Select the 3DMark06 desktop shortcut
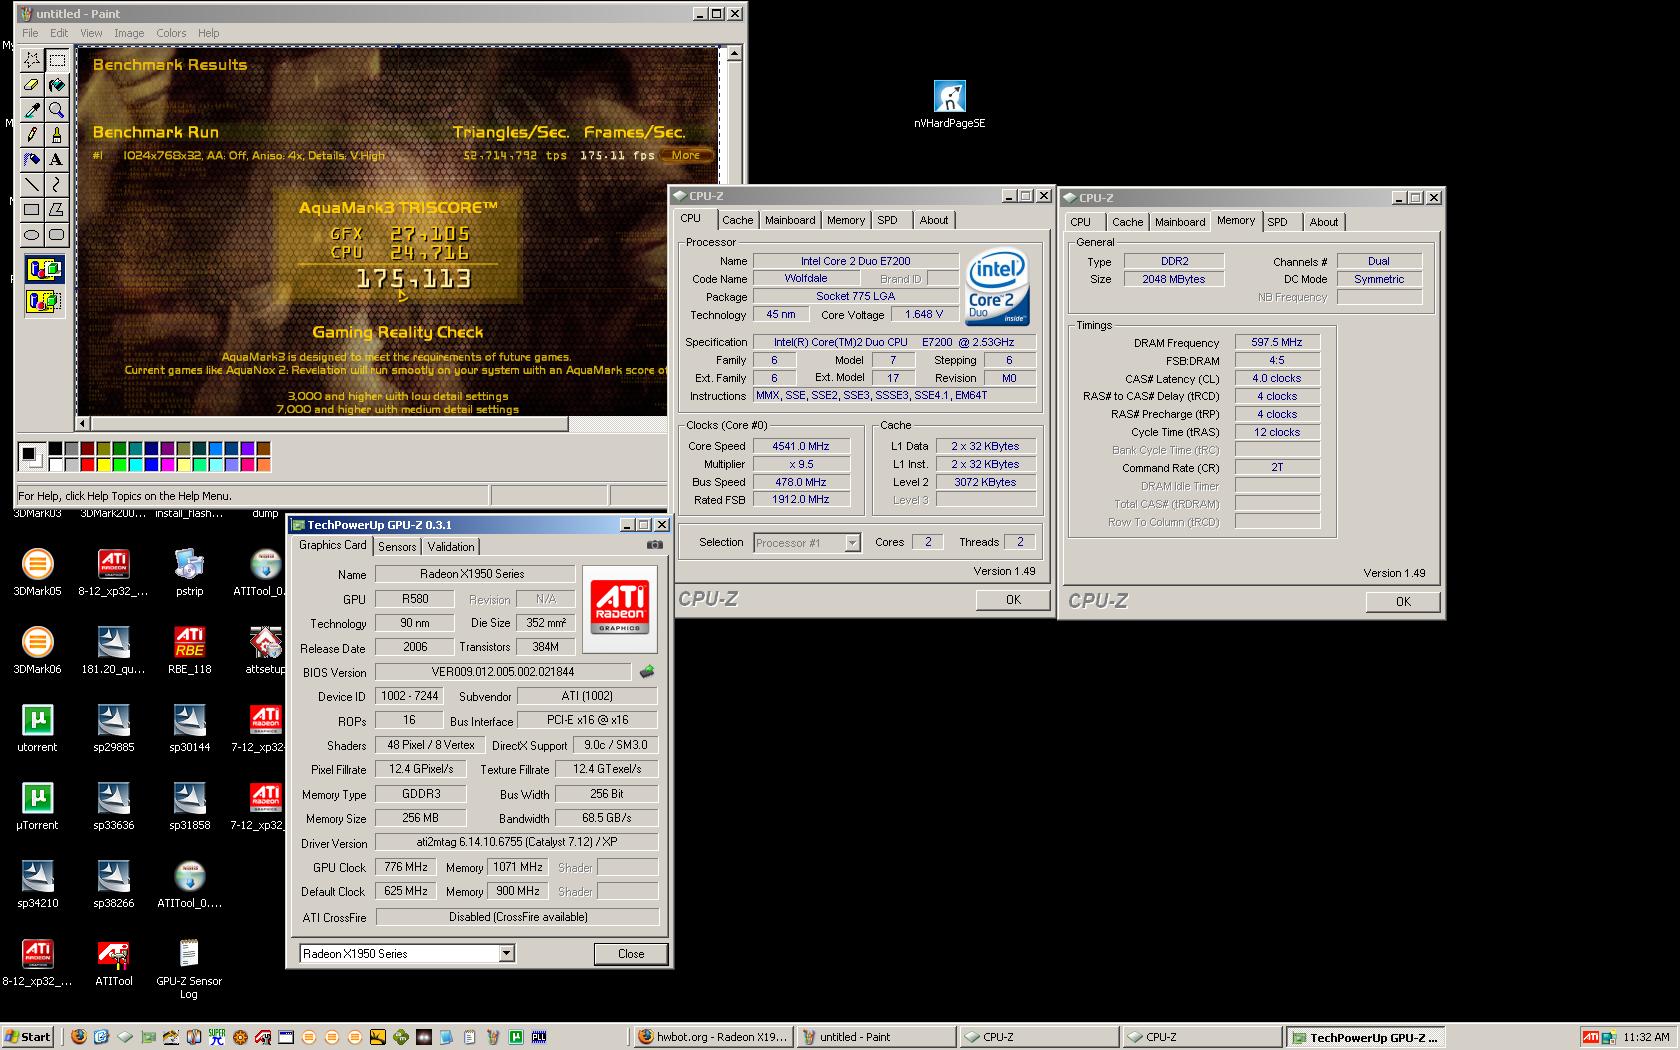The width and height of the screenshot is (1680, 1050). tap(37, 650)
